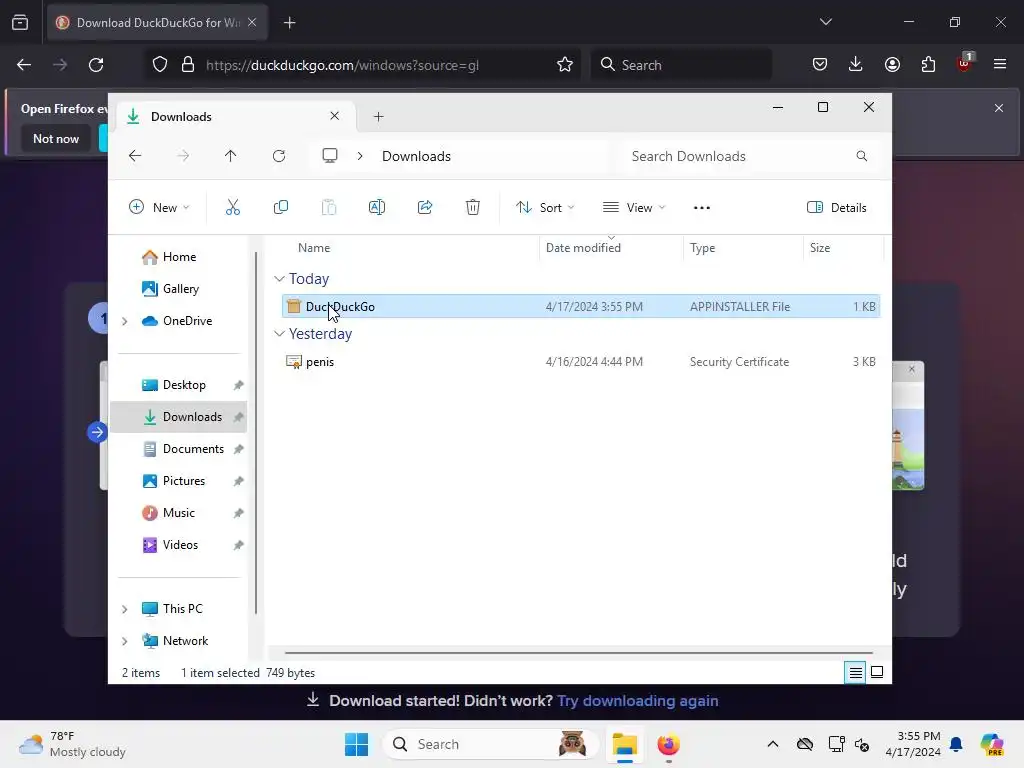
Task: Collapse the Today group
Action: click(280, 279)
